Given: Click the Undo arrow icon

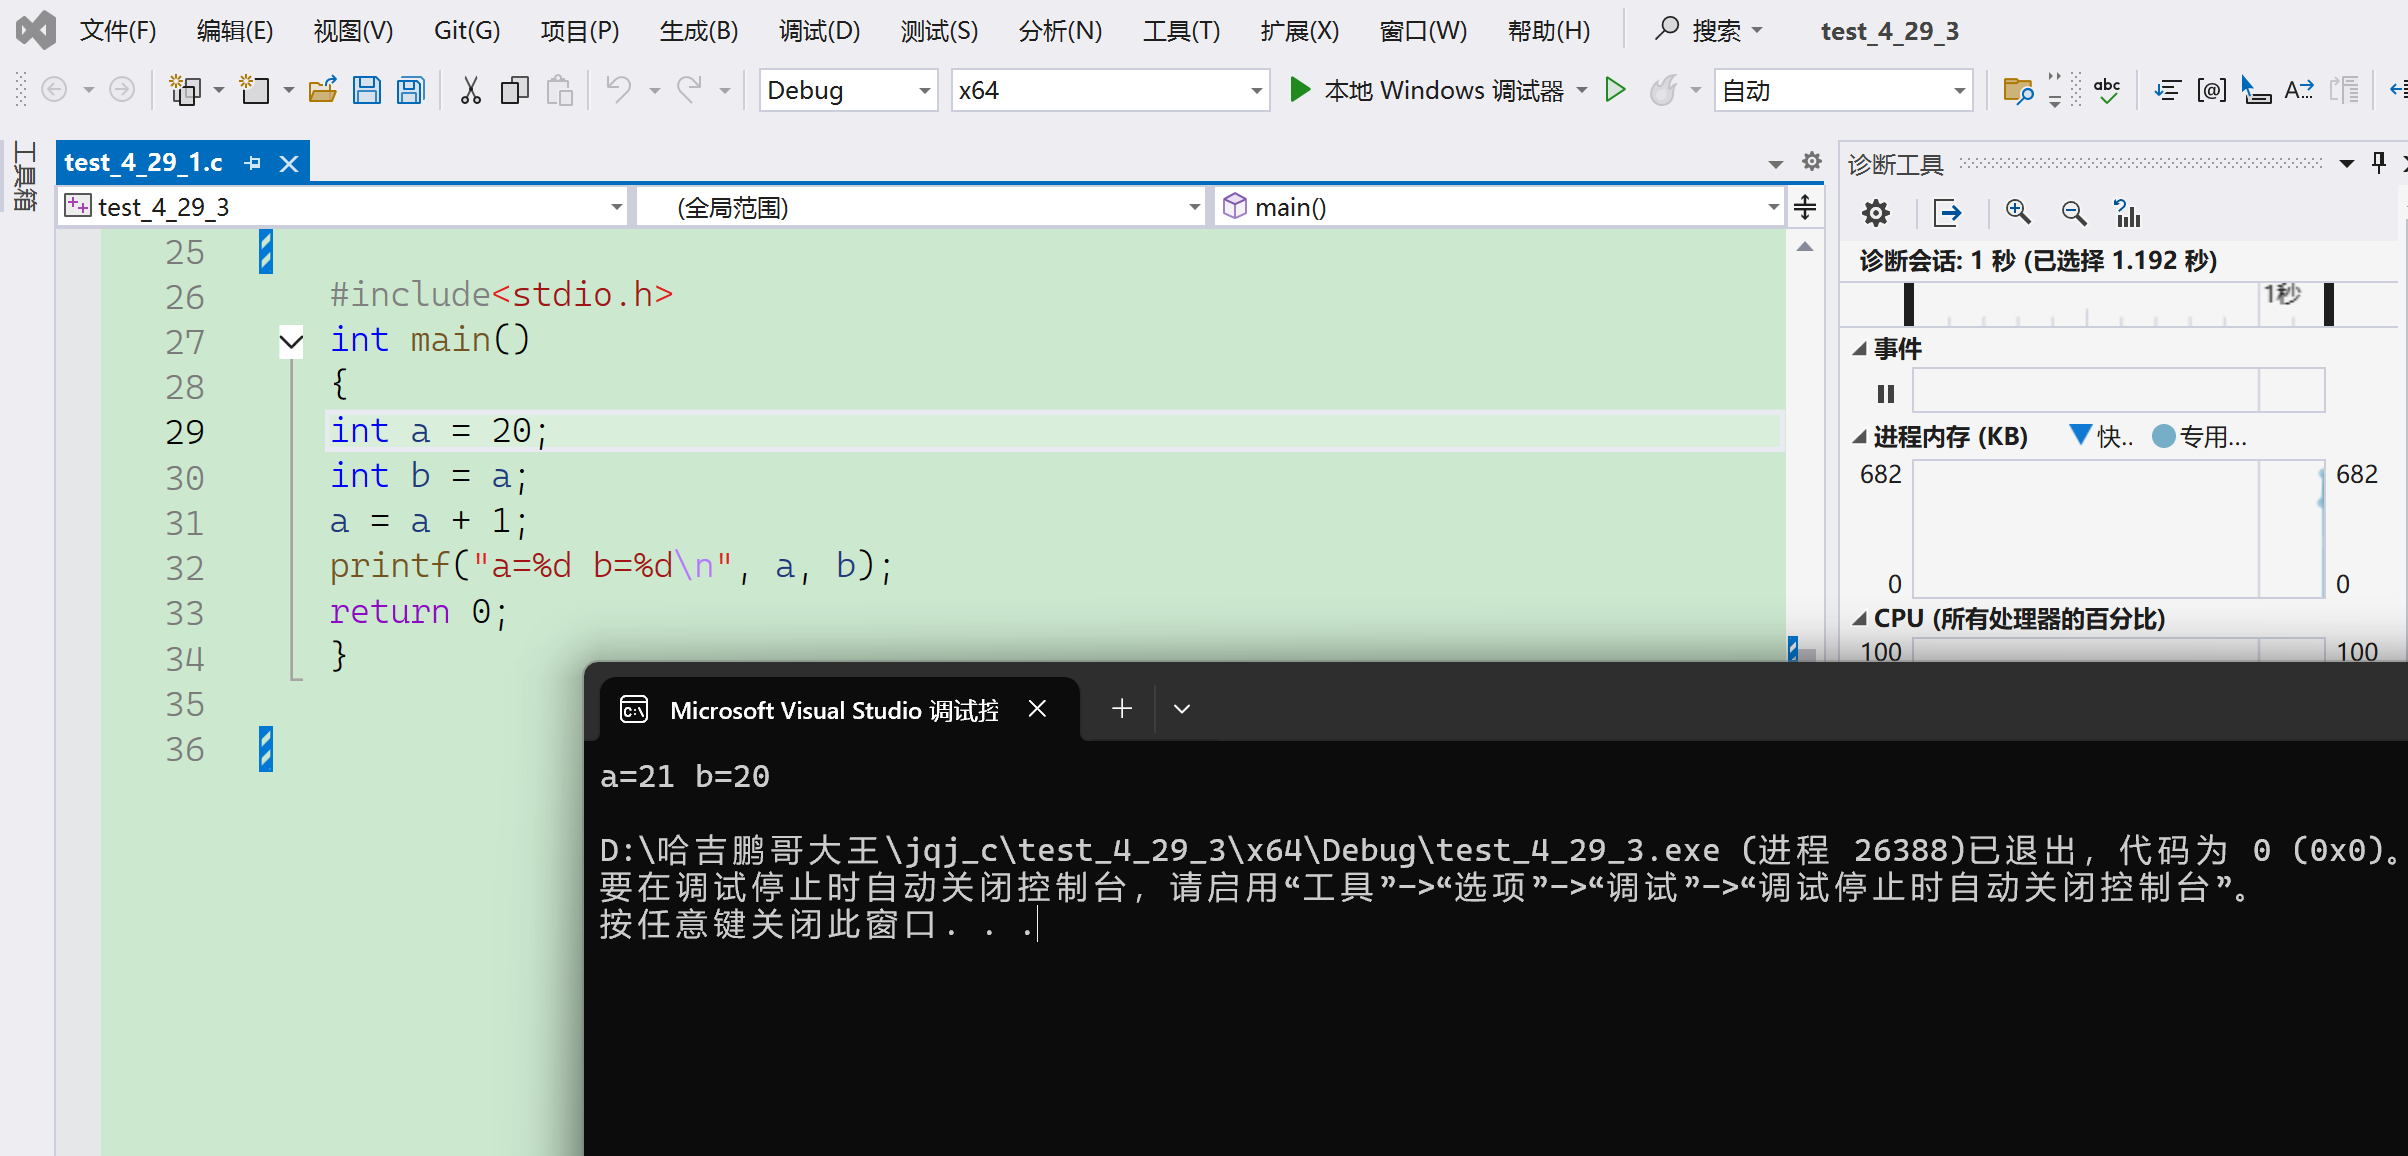Looking at the screenshot, I should 619,91.
